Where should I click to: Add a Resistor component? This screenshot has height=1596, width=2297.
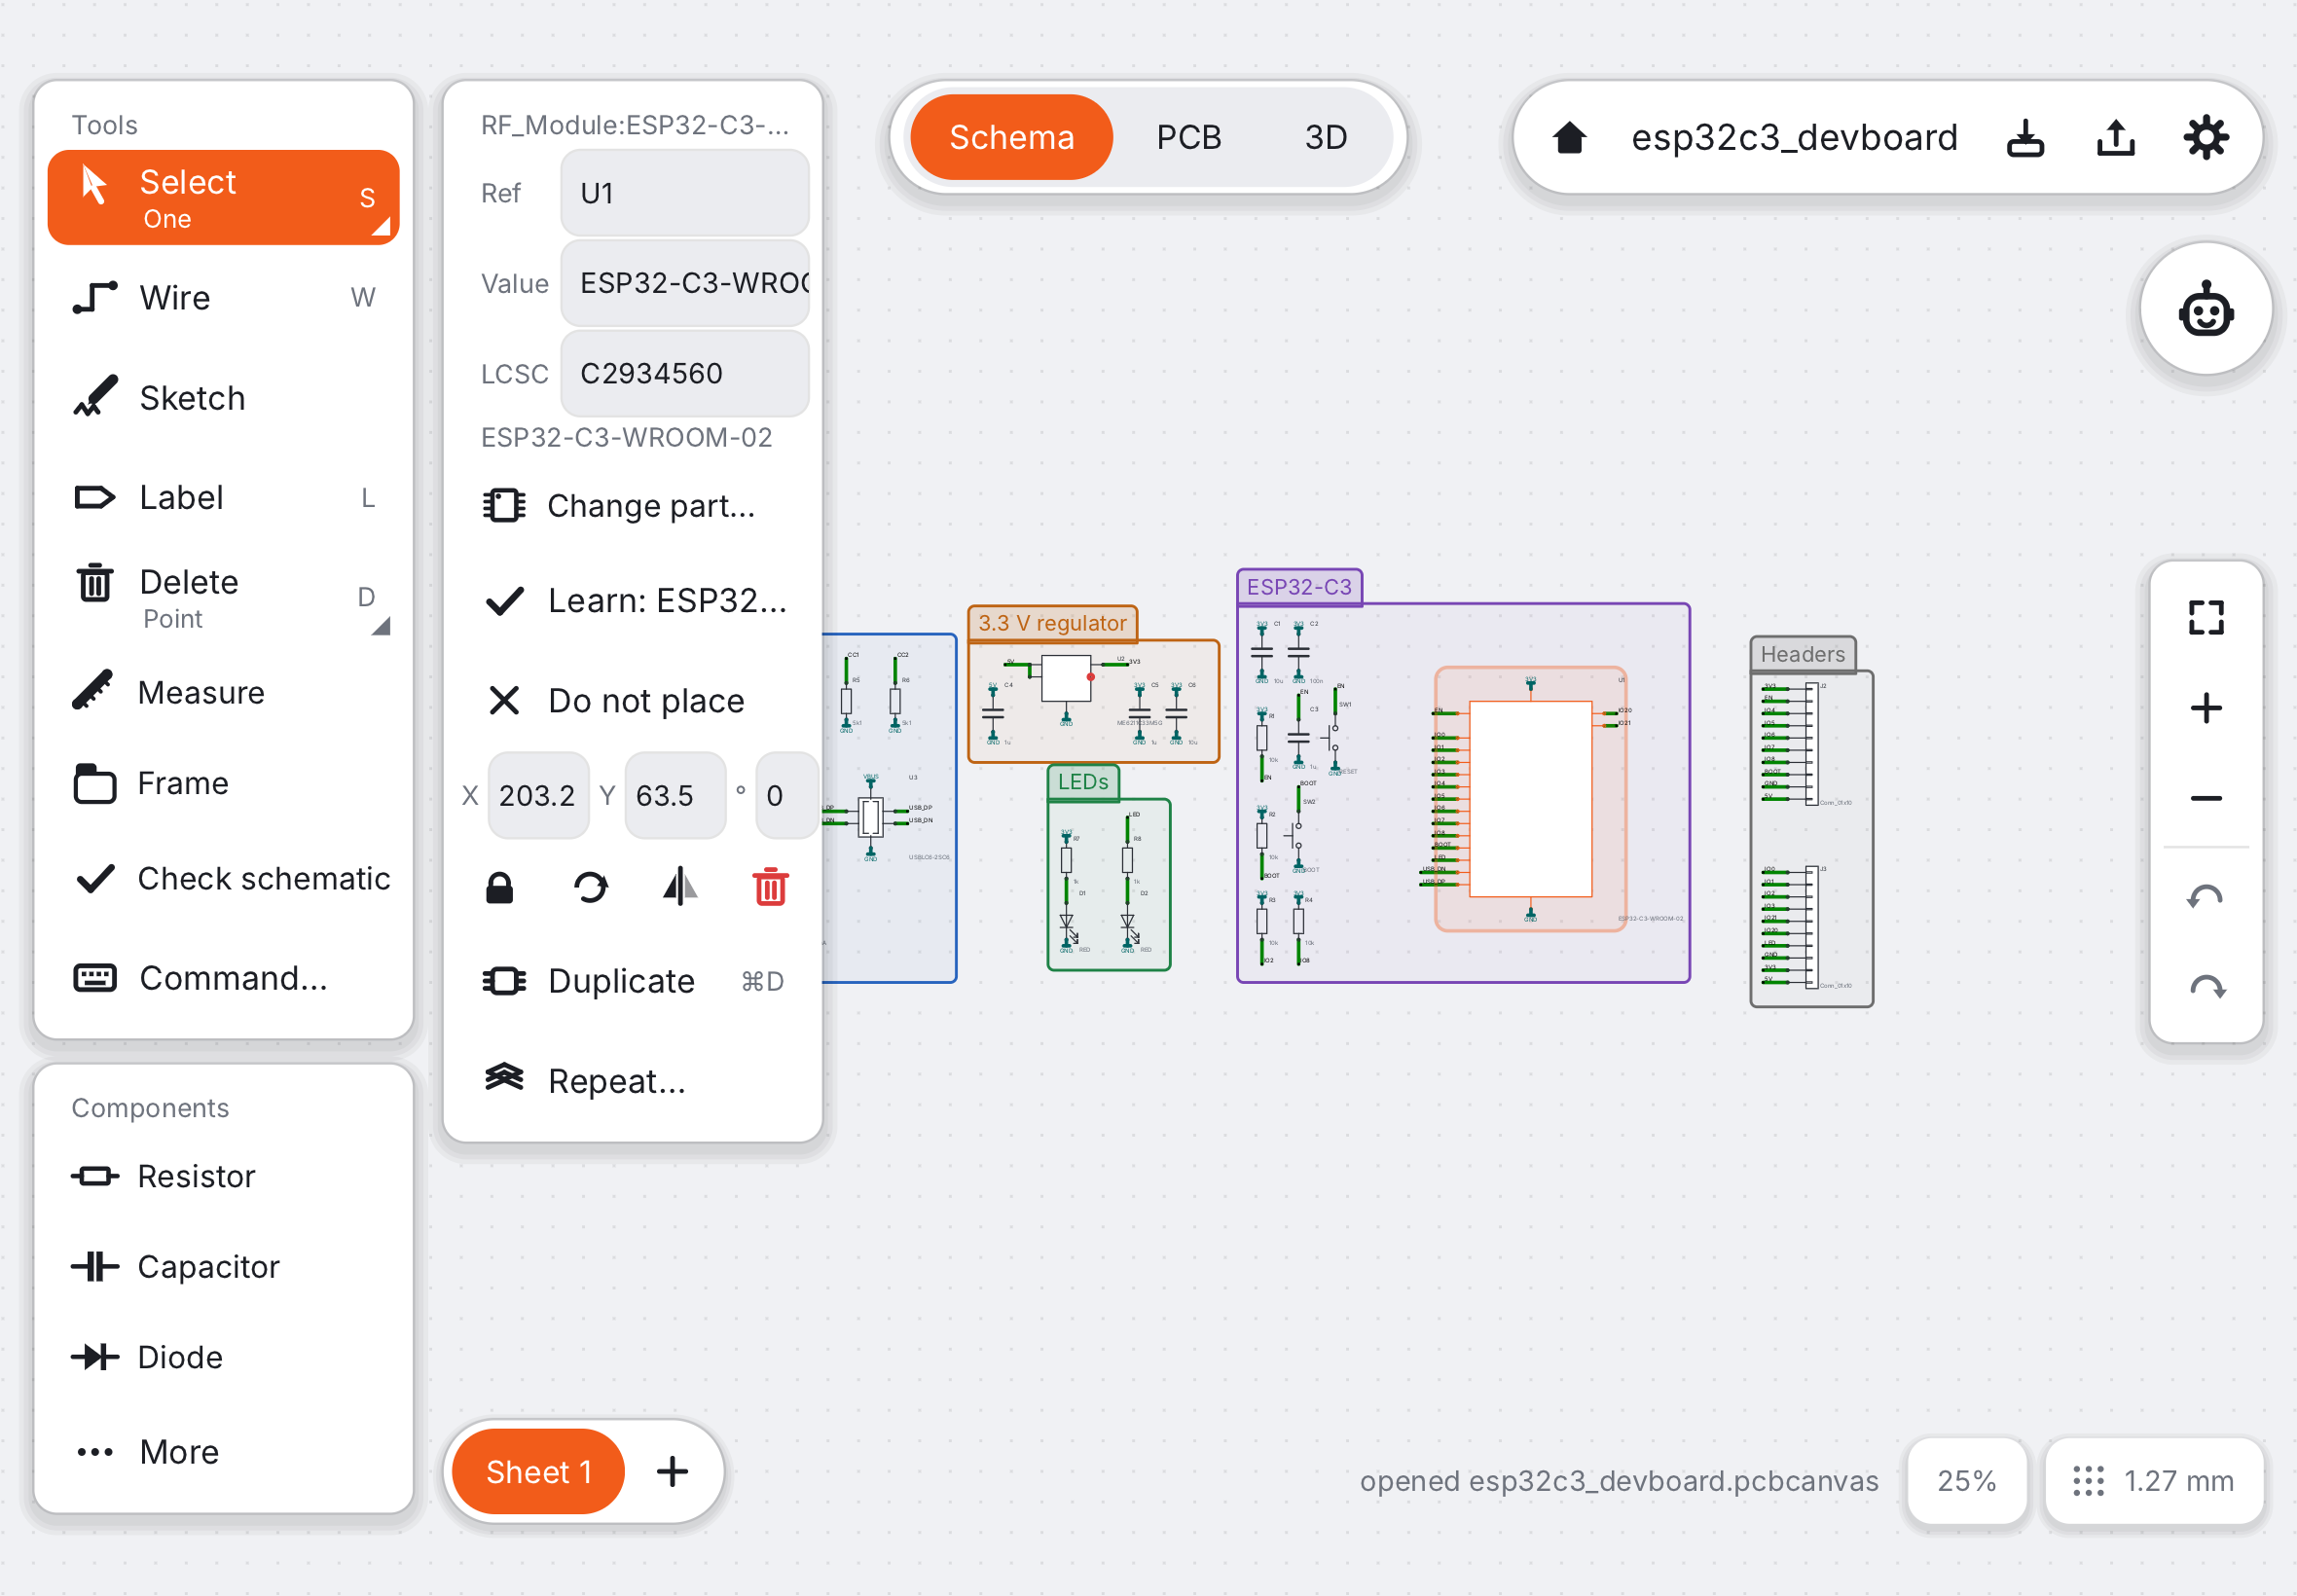pos(223,1176)
